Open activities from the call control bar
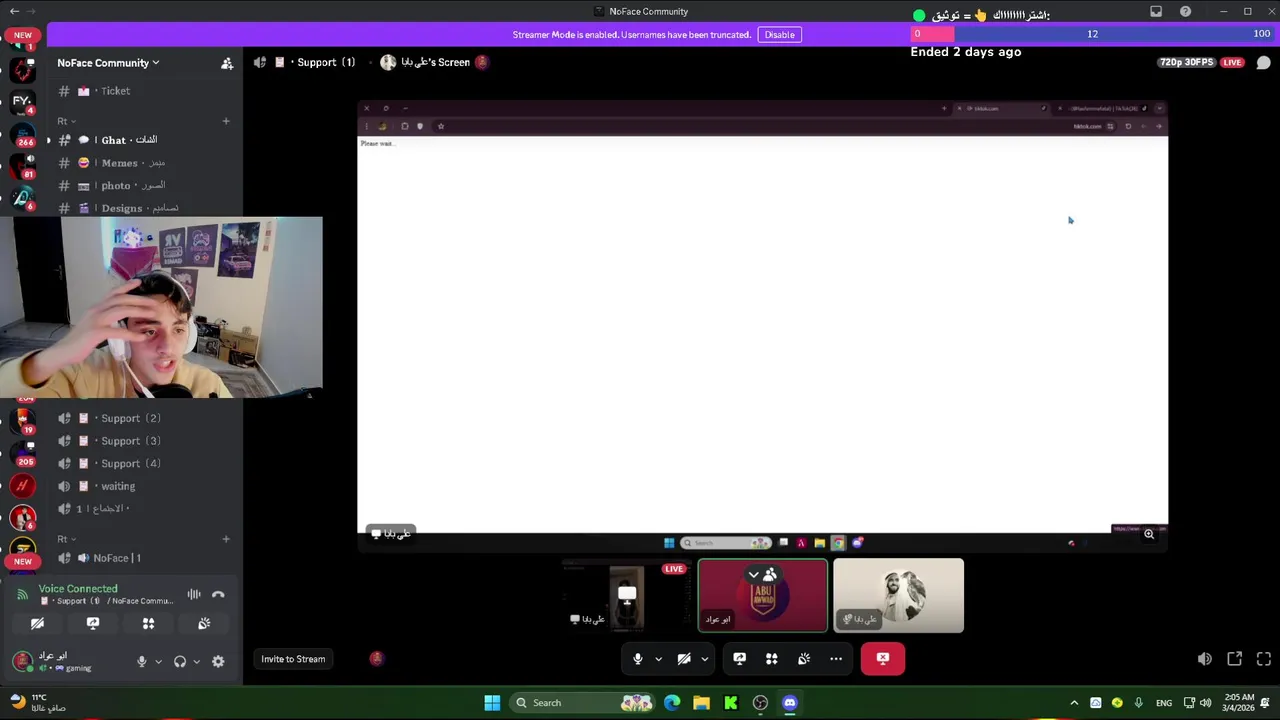Image resolution: width=1280 pixels, height=720 pixels. point(771,659)
